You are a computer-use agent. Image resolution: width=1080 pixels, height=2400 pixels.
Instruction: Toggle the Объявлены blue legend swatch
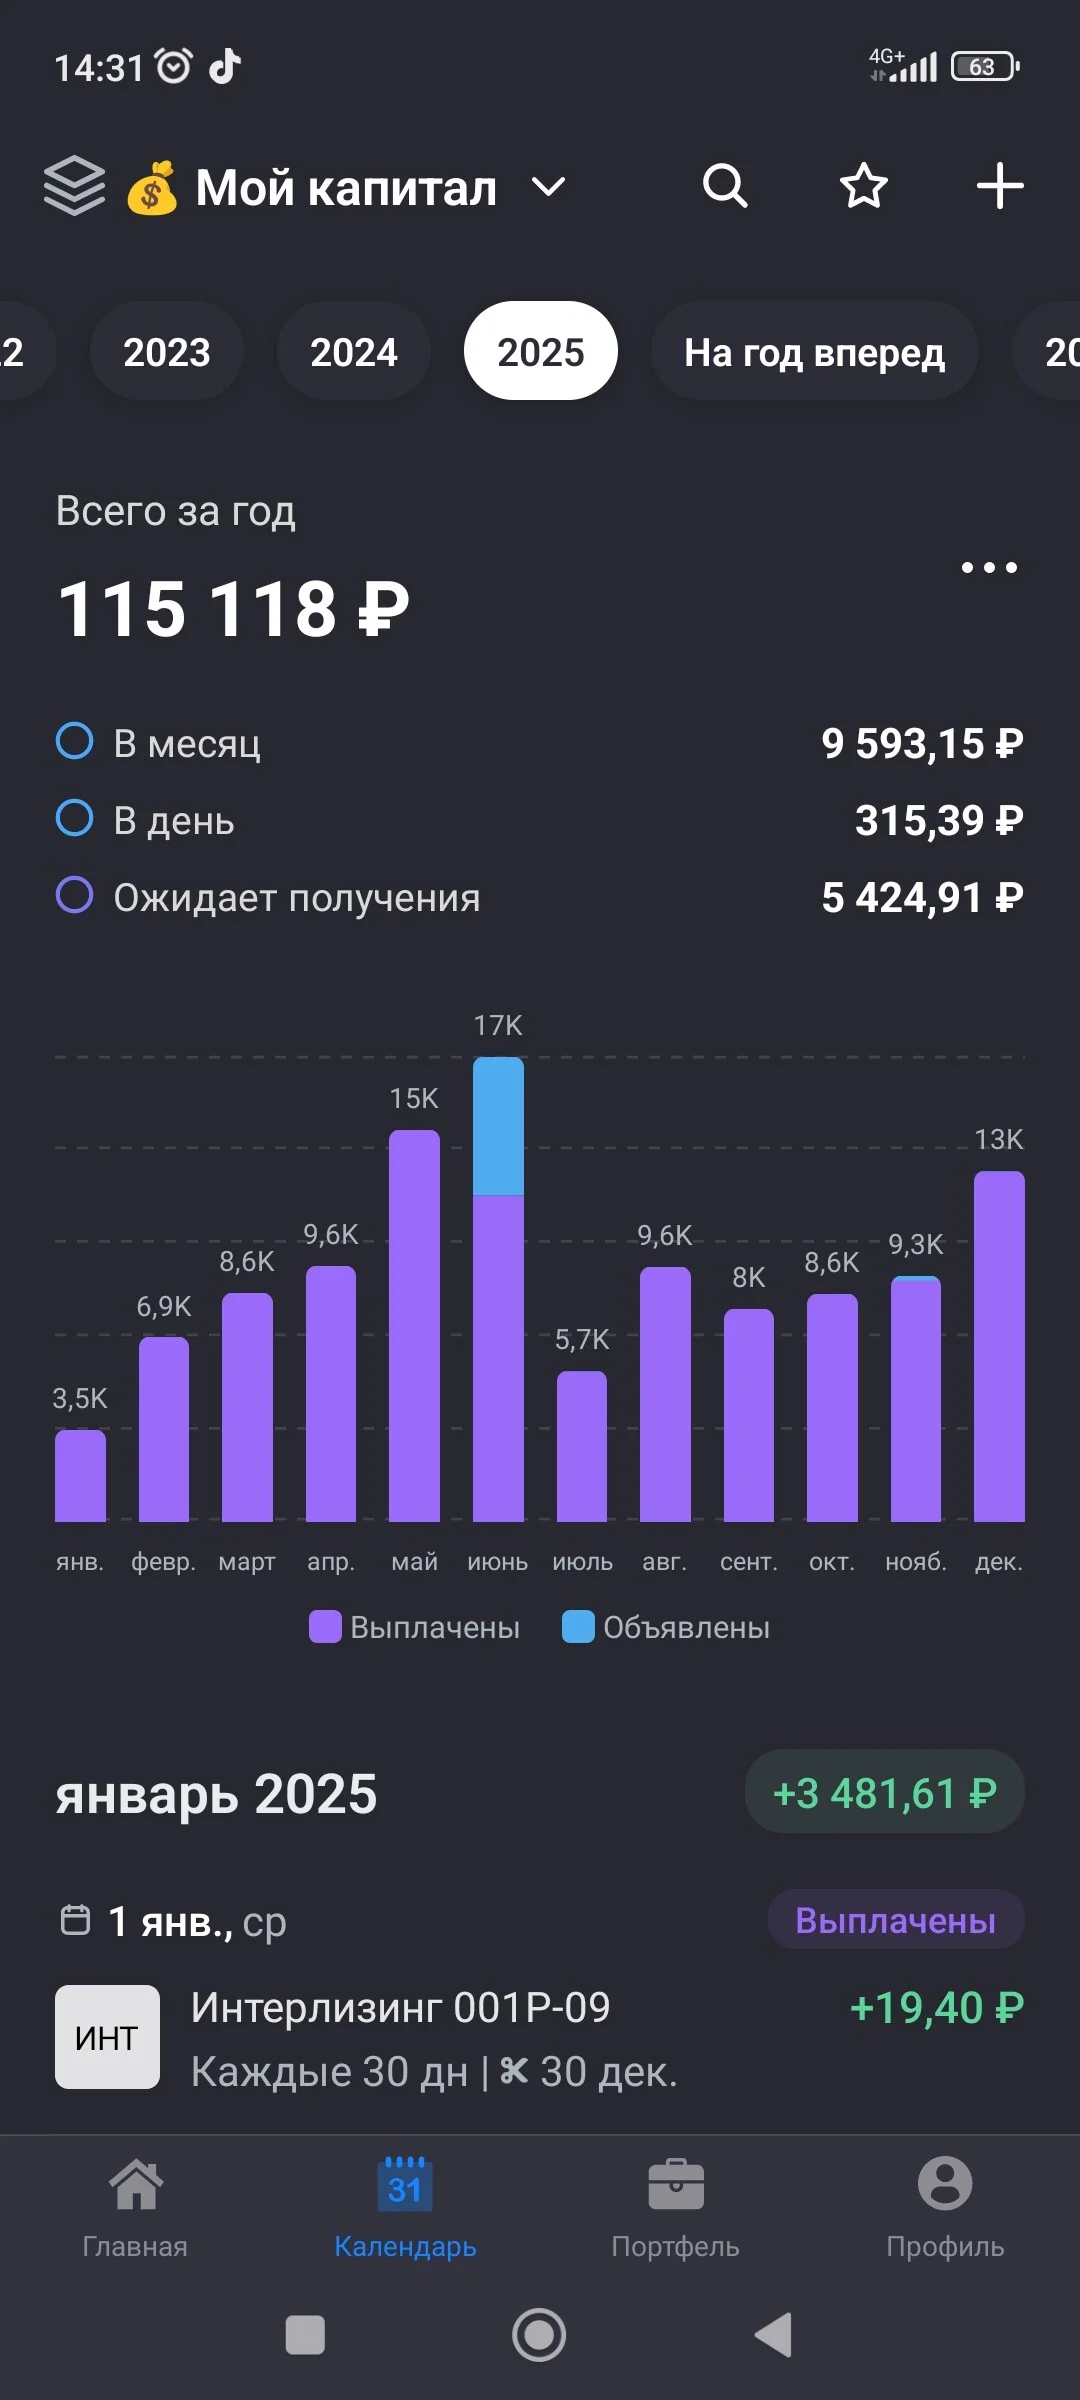(x=579, y=1627)
